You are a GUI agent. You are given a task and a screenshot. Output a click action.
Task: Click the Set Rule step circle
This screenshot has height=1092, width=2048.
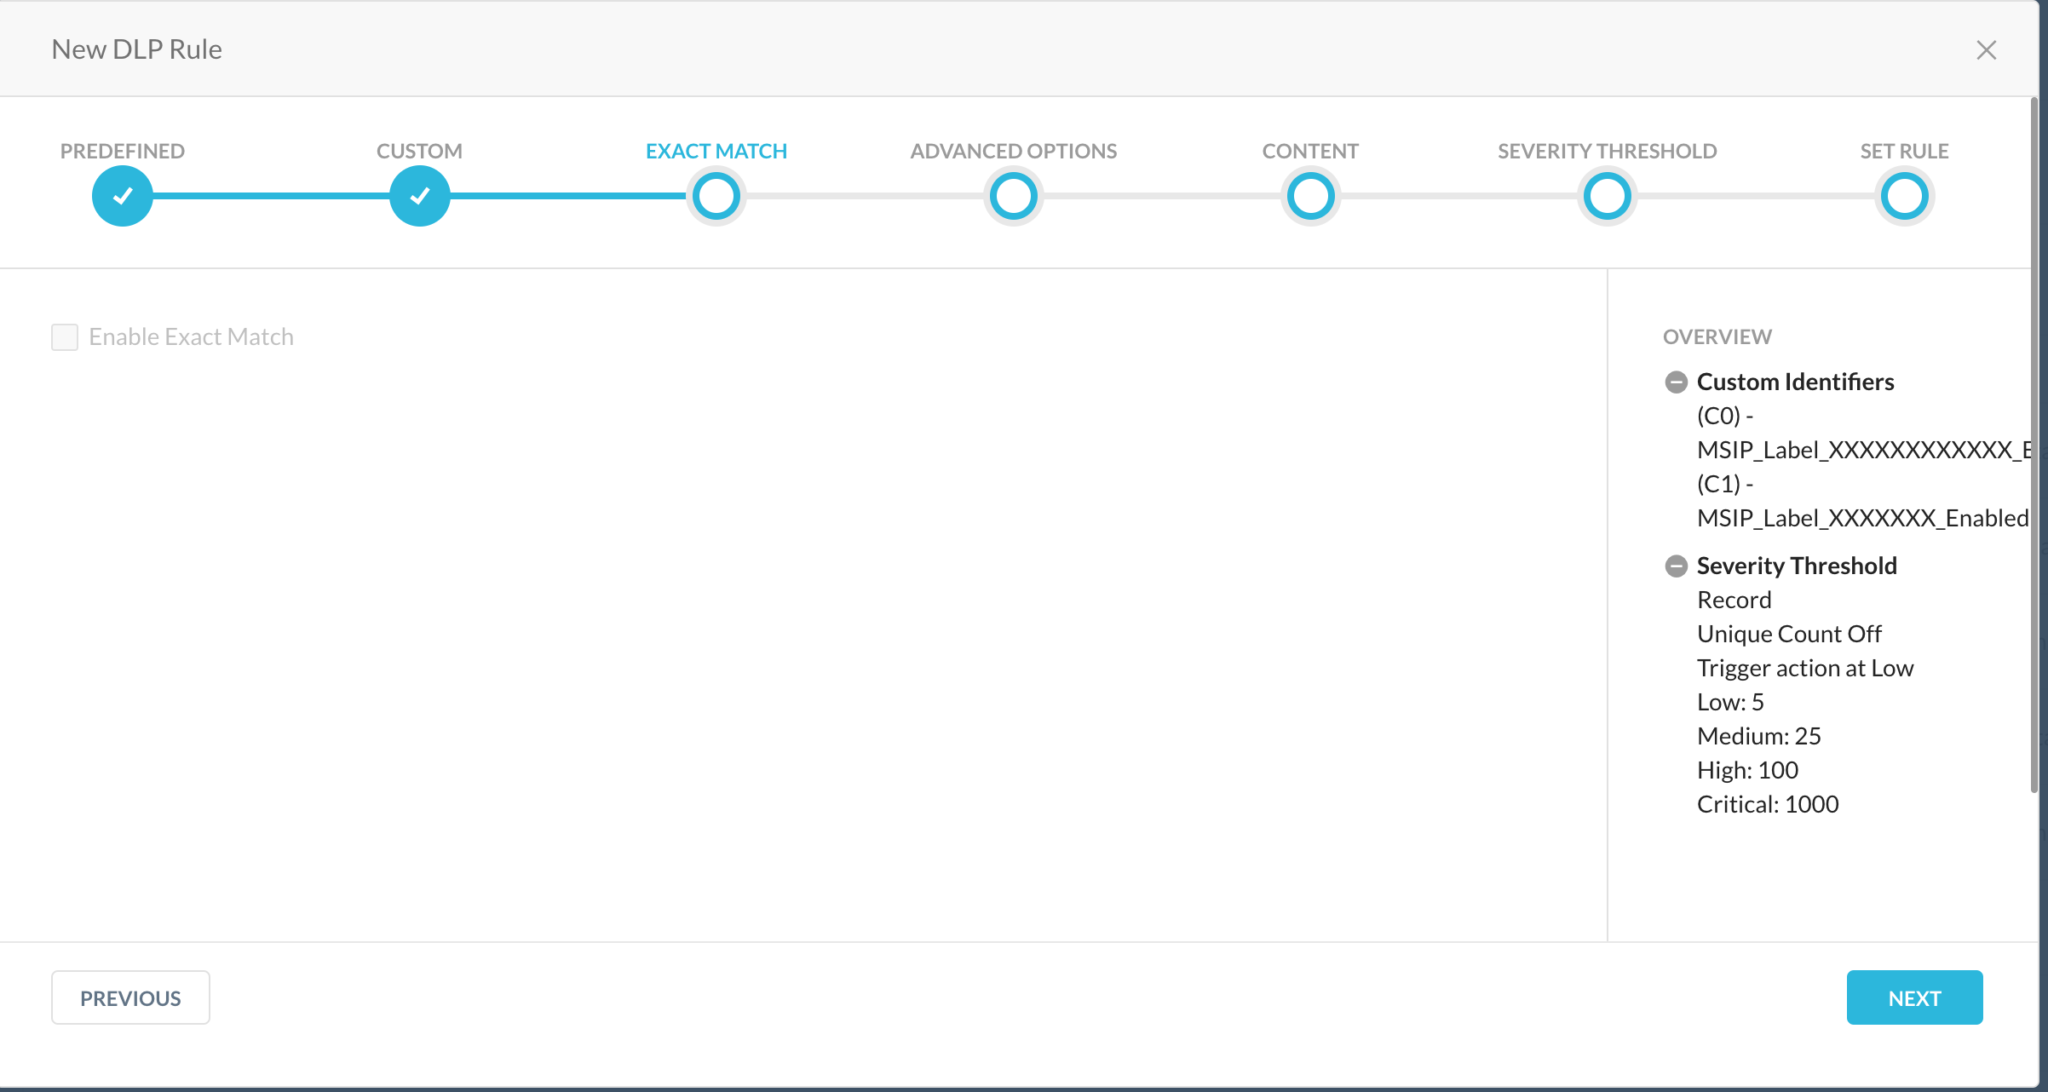1904,196
